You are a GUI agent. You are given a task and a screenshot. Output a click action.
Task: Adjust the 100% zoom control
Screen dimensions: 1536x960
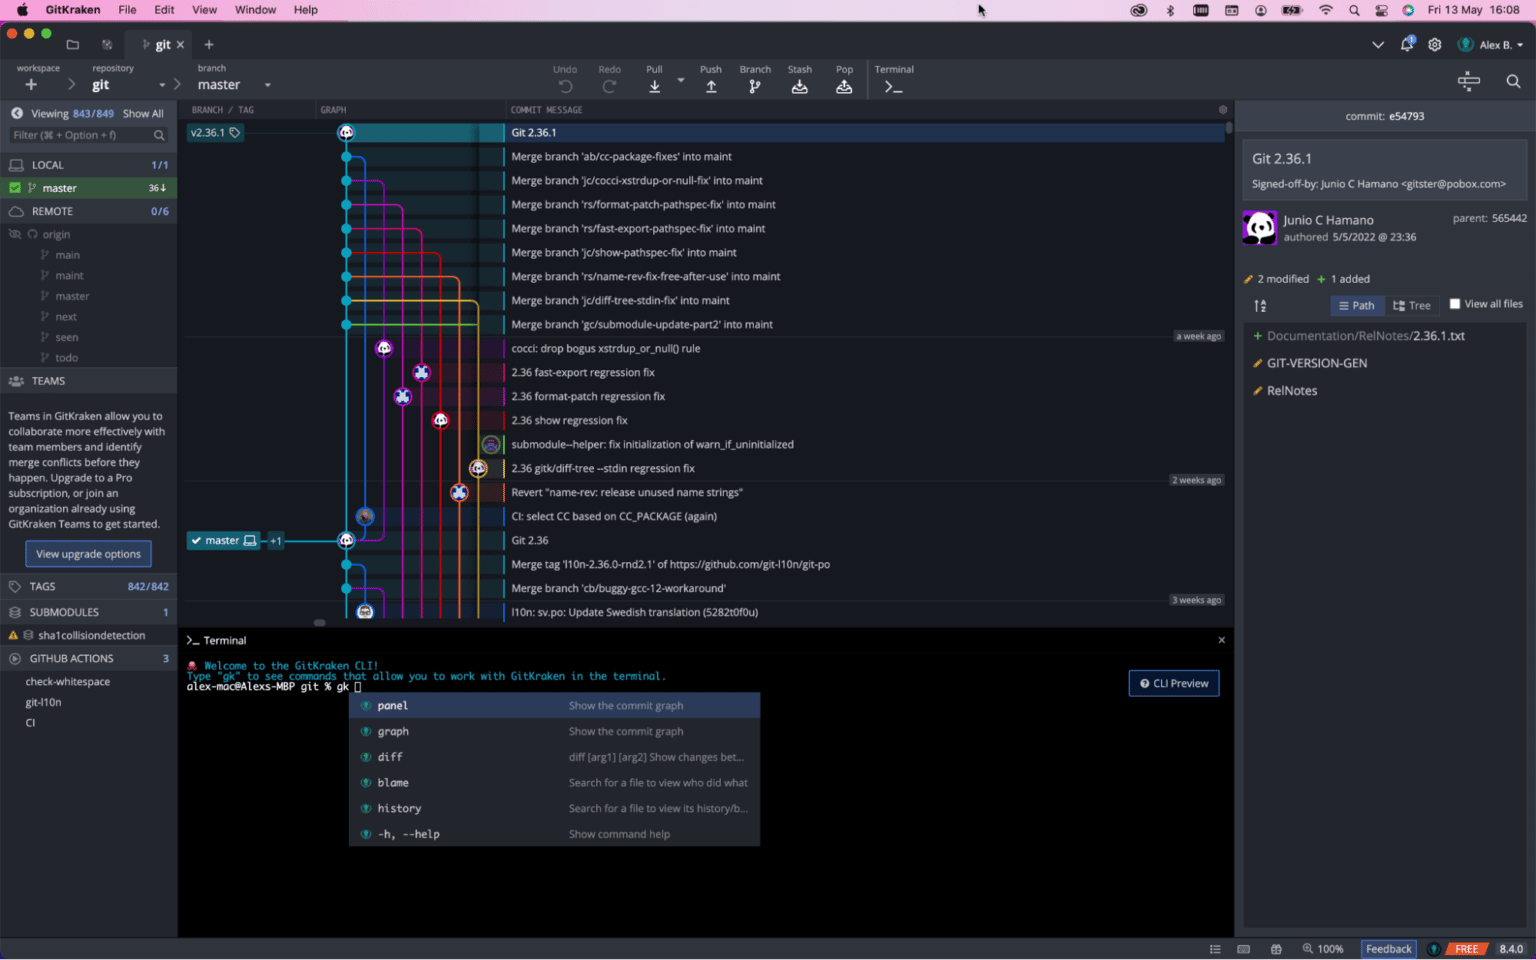point(1324,949)
